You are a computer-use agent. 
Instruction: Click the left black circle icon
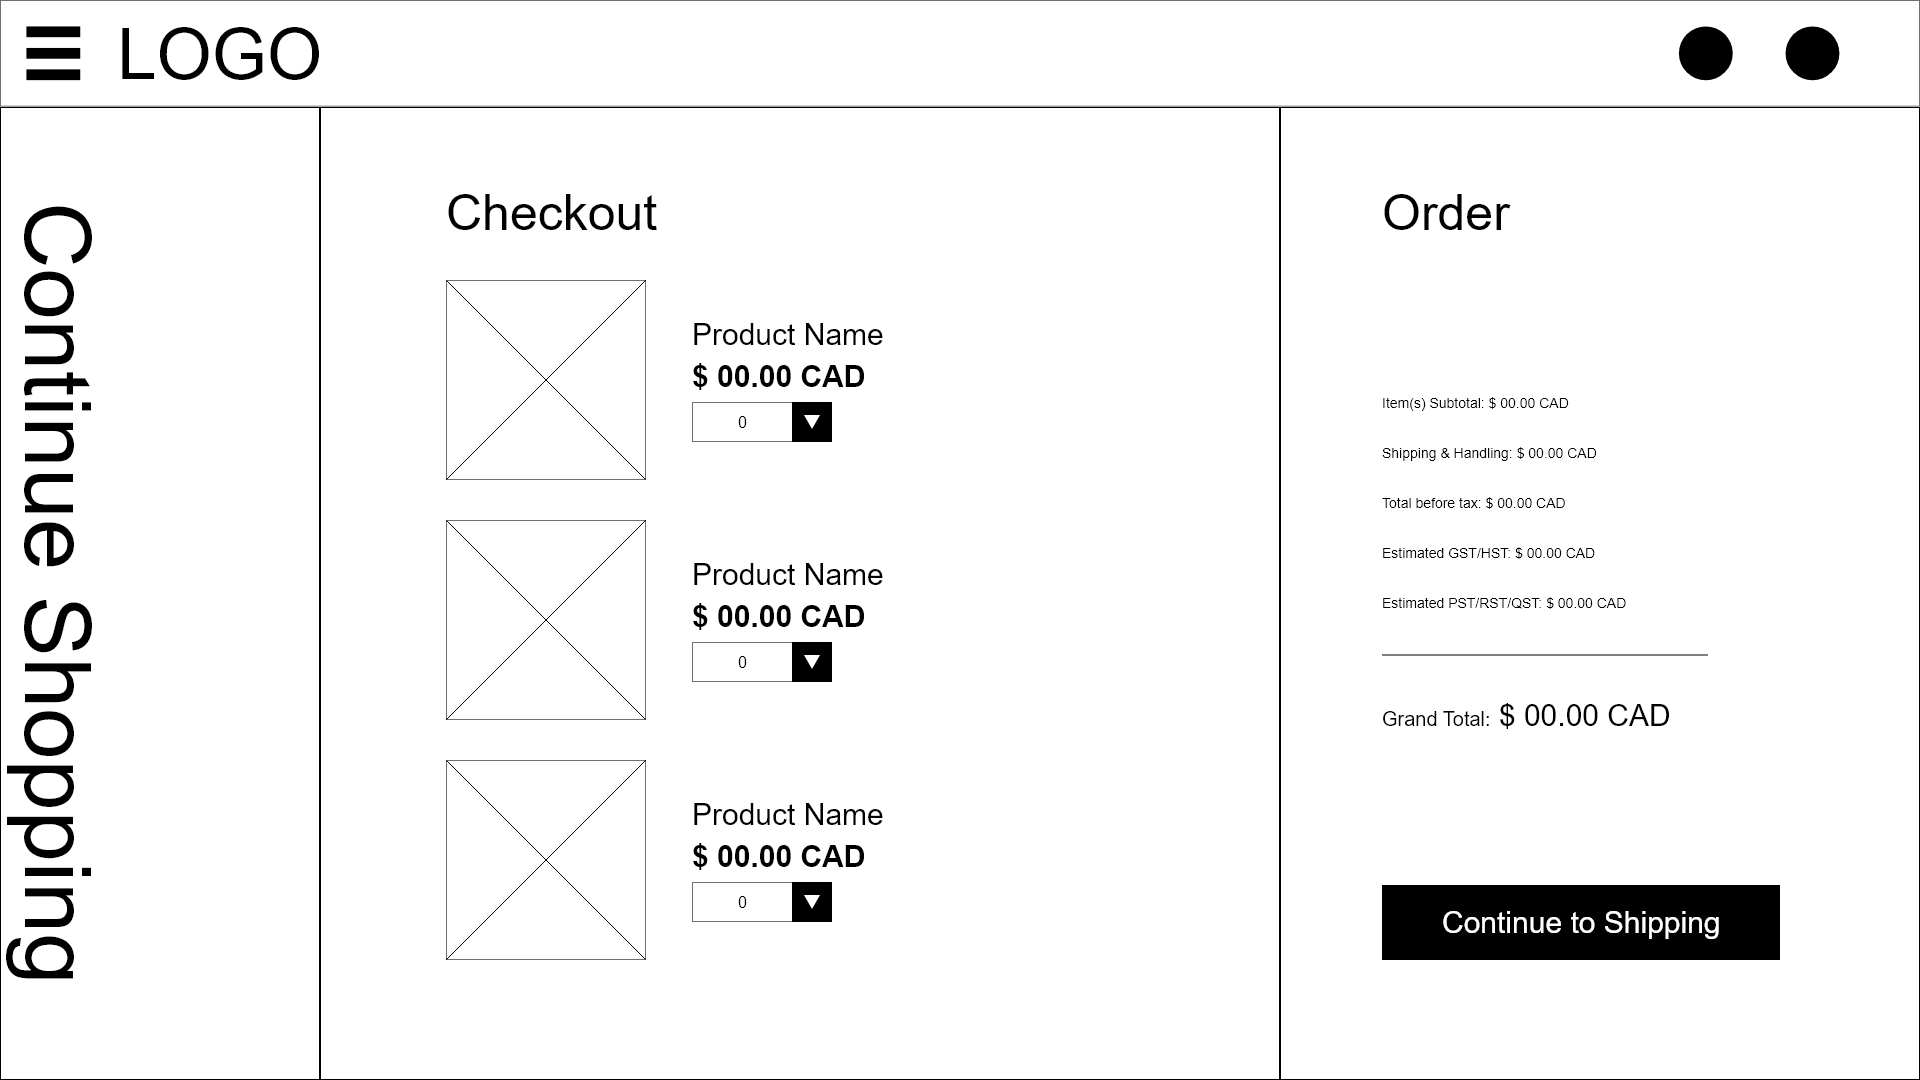tap(1705, 54)
